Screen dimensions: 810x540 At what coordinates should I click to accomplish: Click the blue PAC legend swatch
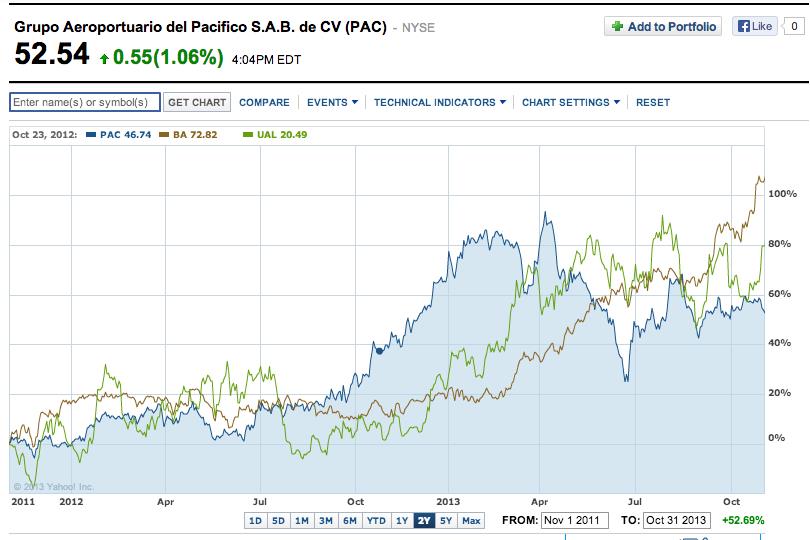(91, 135)
